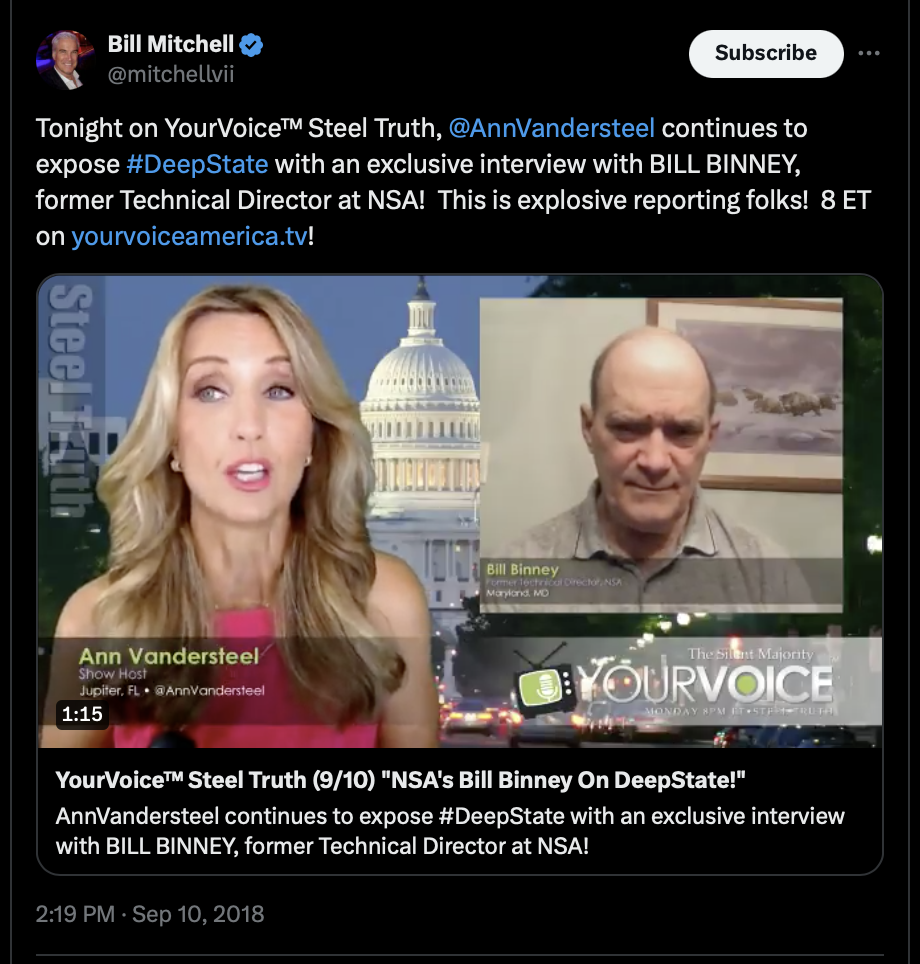
Task: Open the #DeepState hashtag link
Action: pyautogui.click(x=197, y=164)
